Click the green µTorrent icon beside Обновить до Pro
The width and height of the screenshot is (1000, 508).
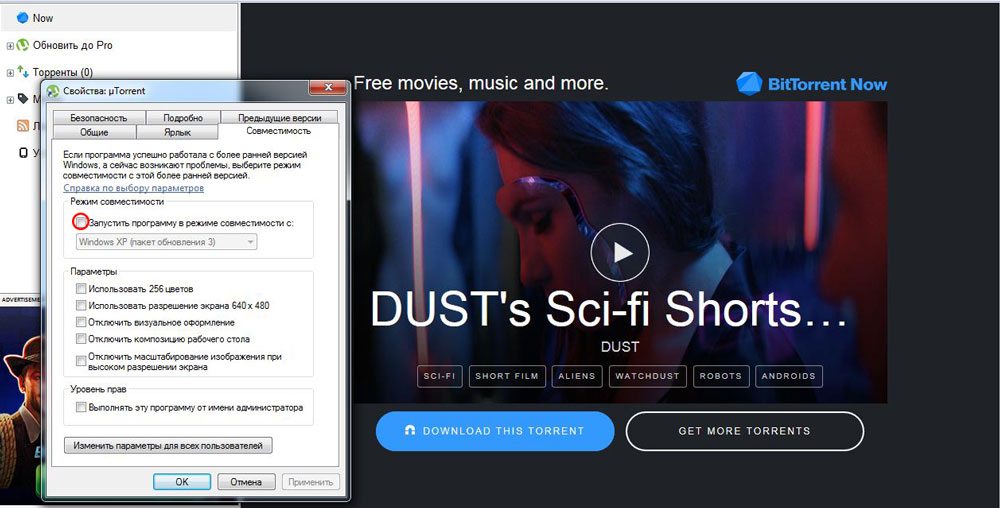23,45
